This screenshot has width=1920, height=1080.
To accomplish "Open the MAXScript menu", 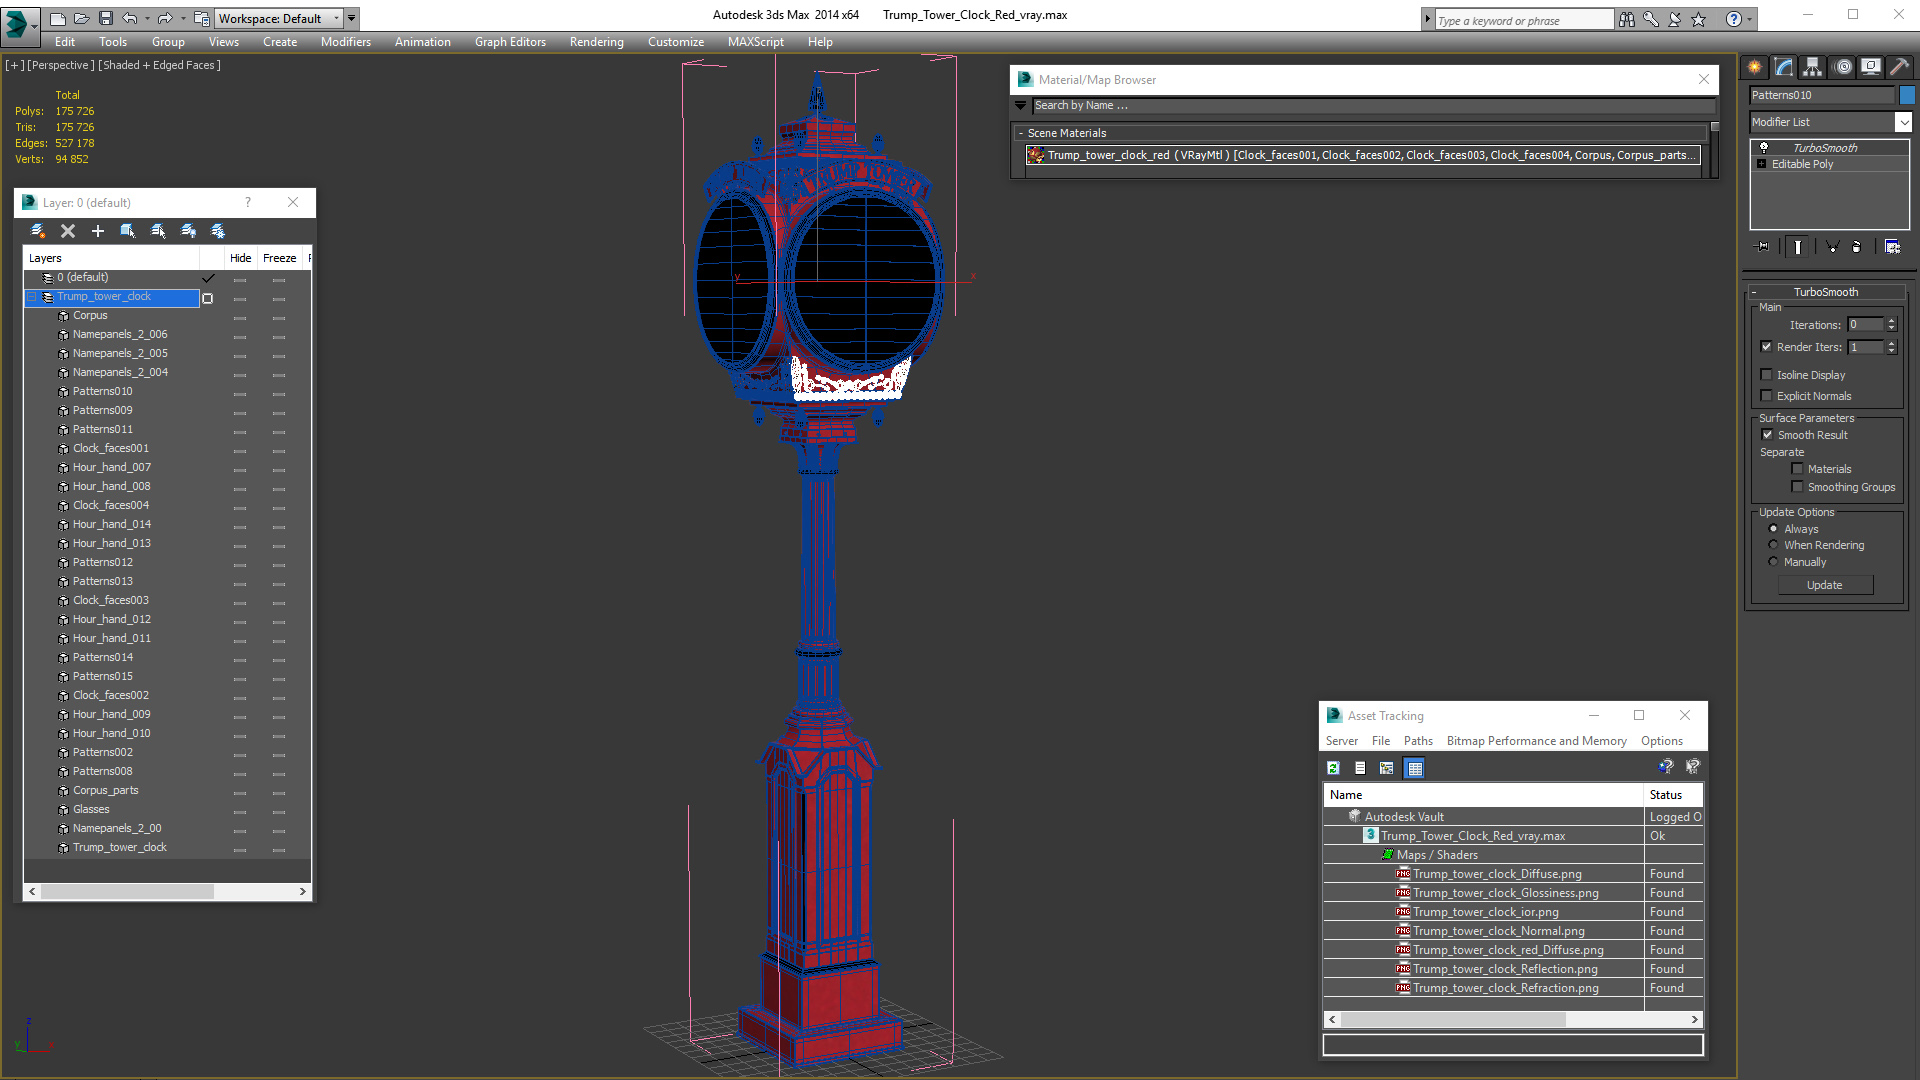I will point(755,42).
